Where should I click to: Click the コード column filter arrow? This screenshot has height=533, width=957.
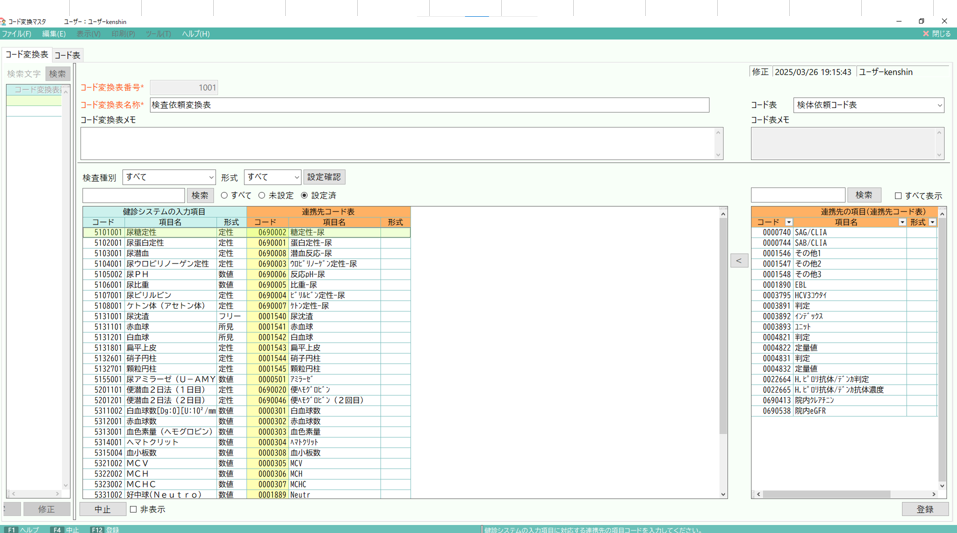tap(789, 222)
